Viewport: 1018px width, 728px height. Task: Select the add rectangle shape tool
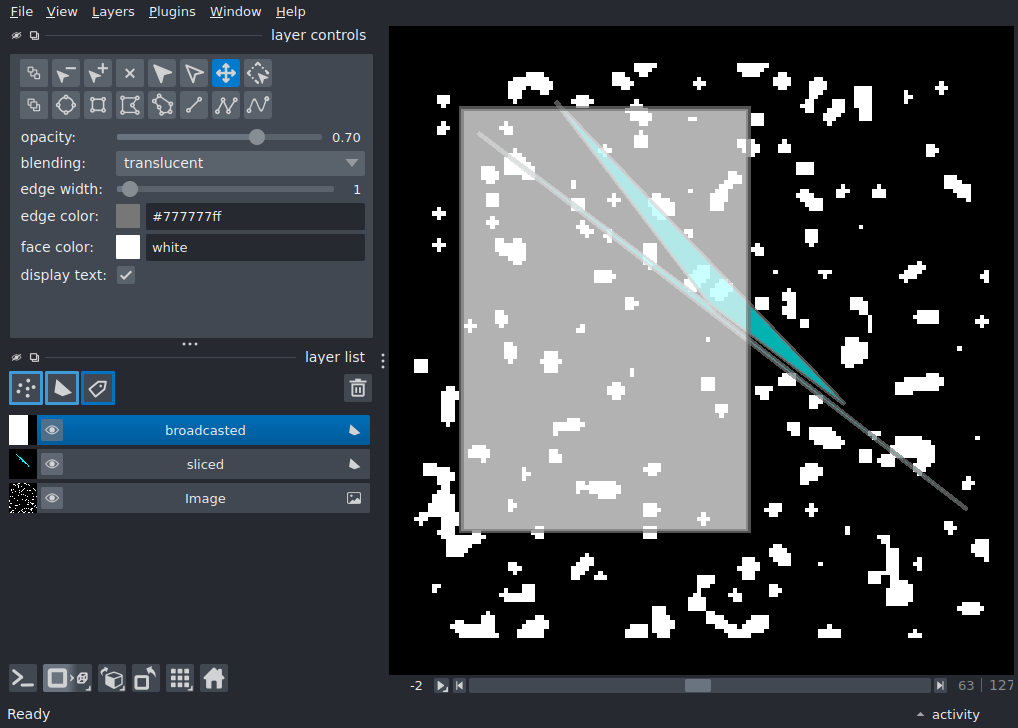coord(98,105)
